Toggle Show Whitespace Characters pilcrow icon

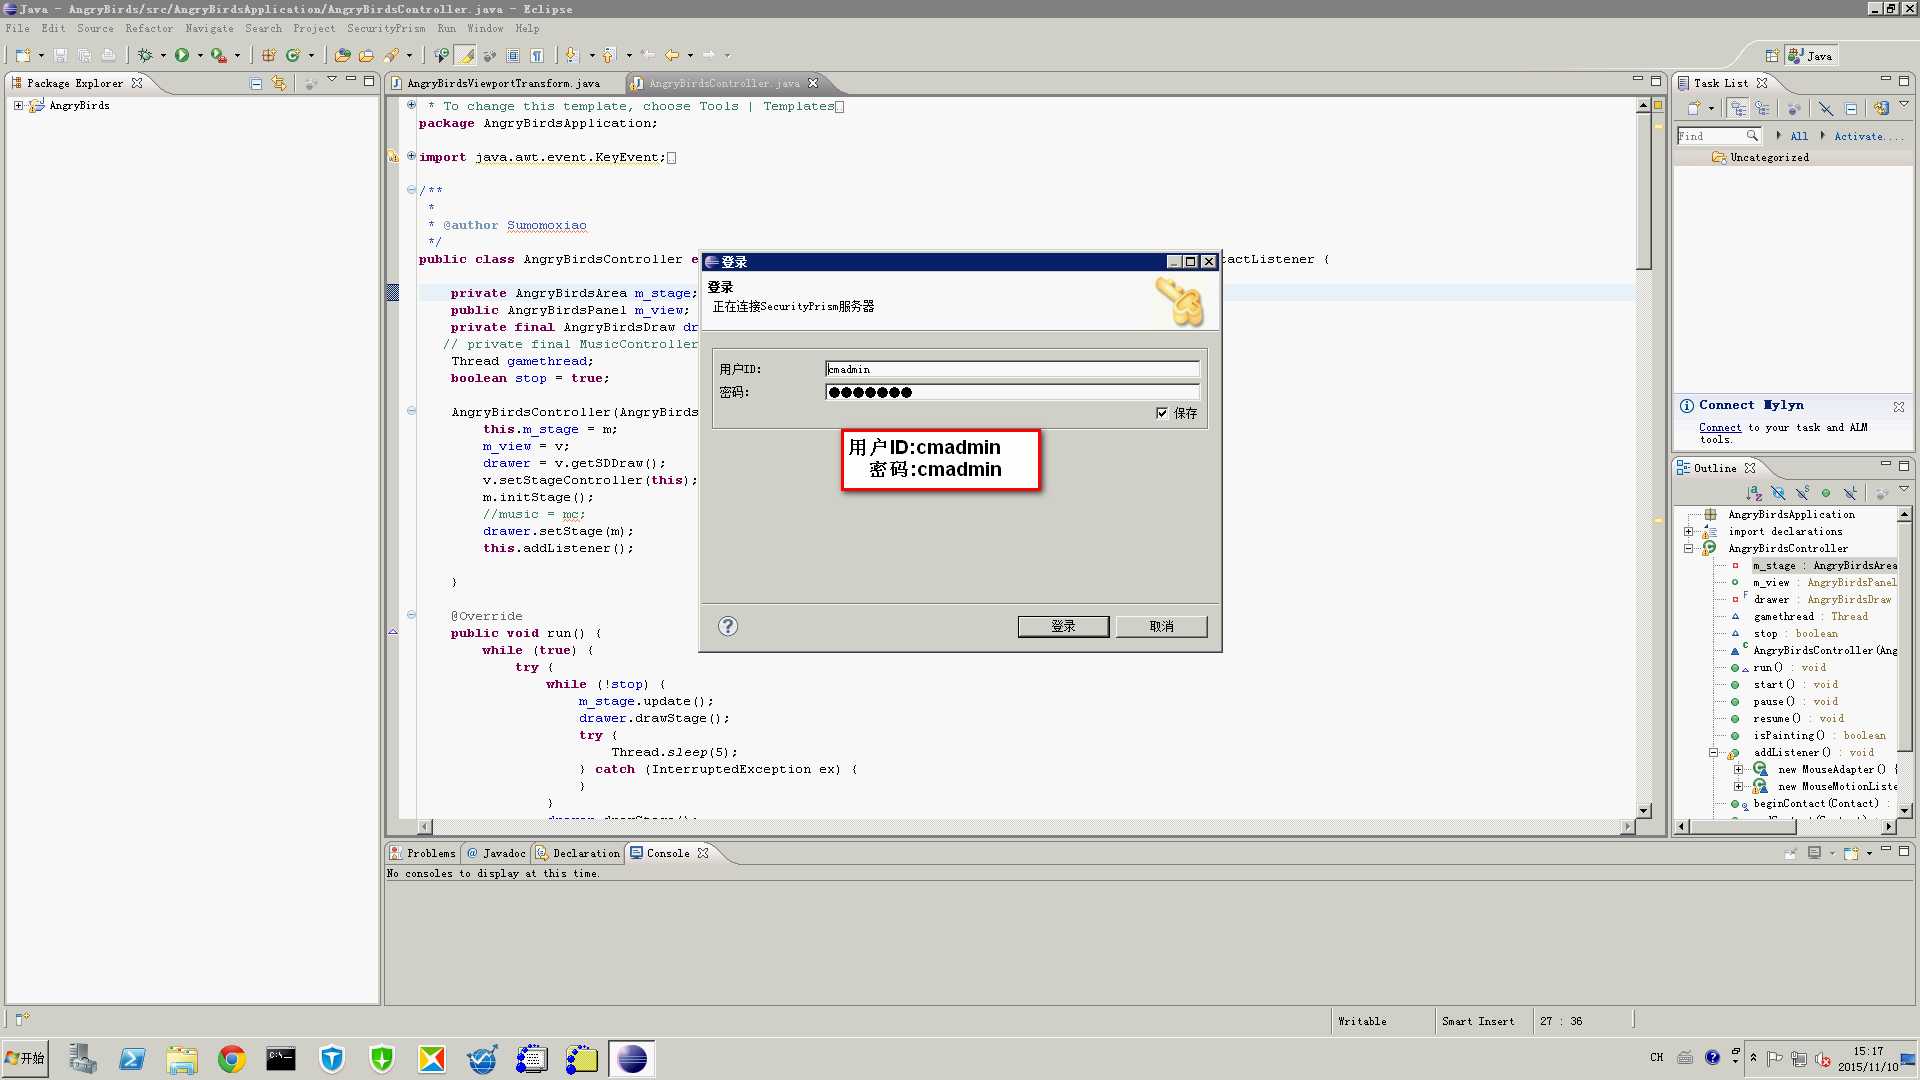(x=537, y=56)
